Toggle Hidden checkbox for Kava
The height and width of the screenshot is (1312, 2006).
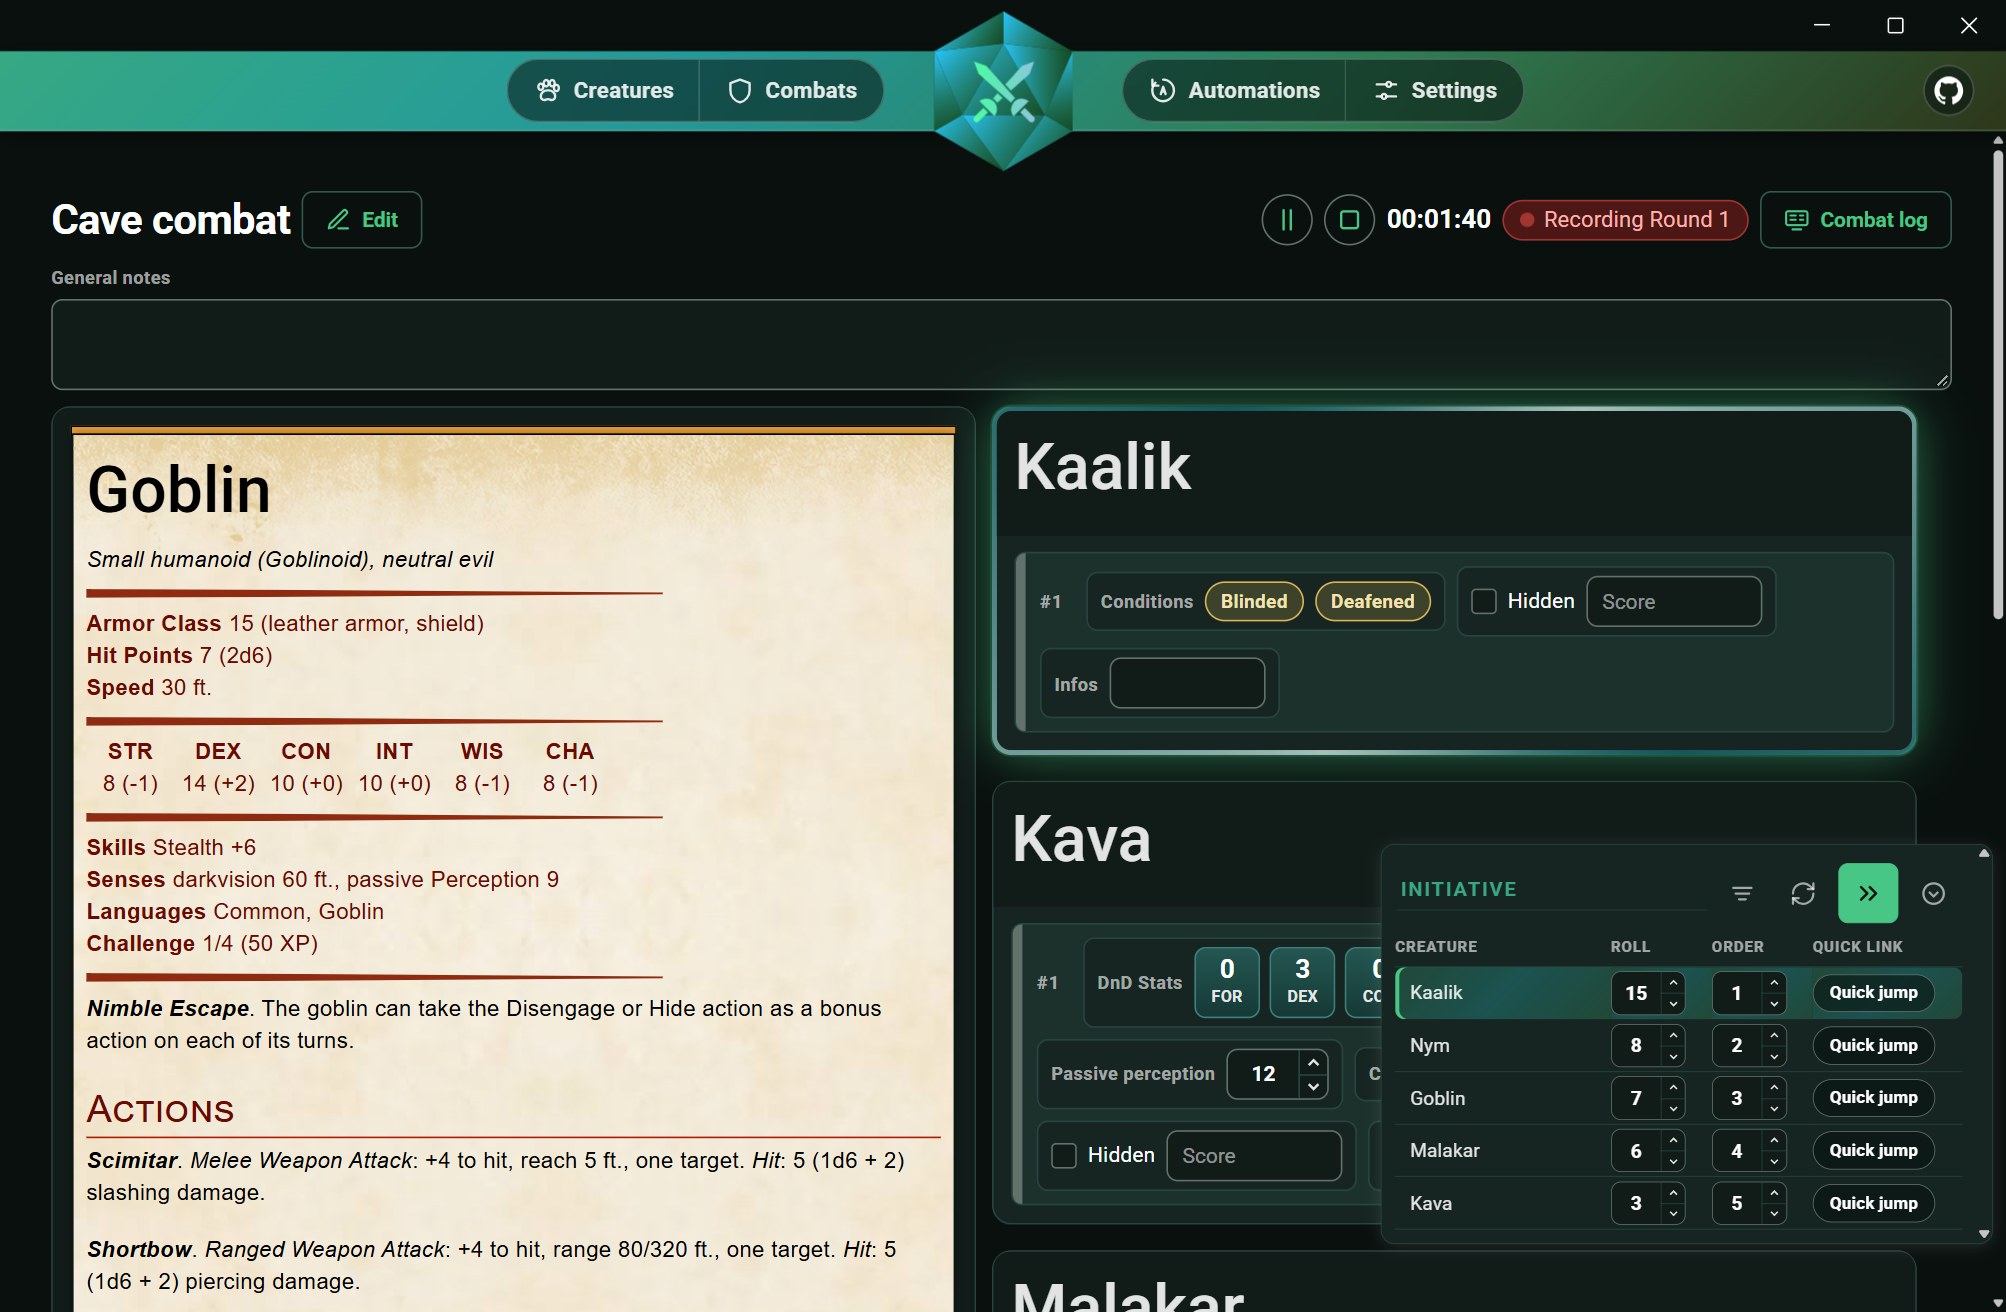tap(1064, 1156)
